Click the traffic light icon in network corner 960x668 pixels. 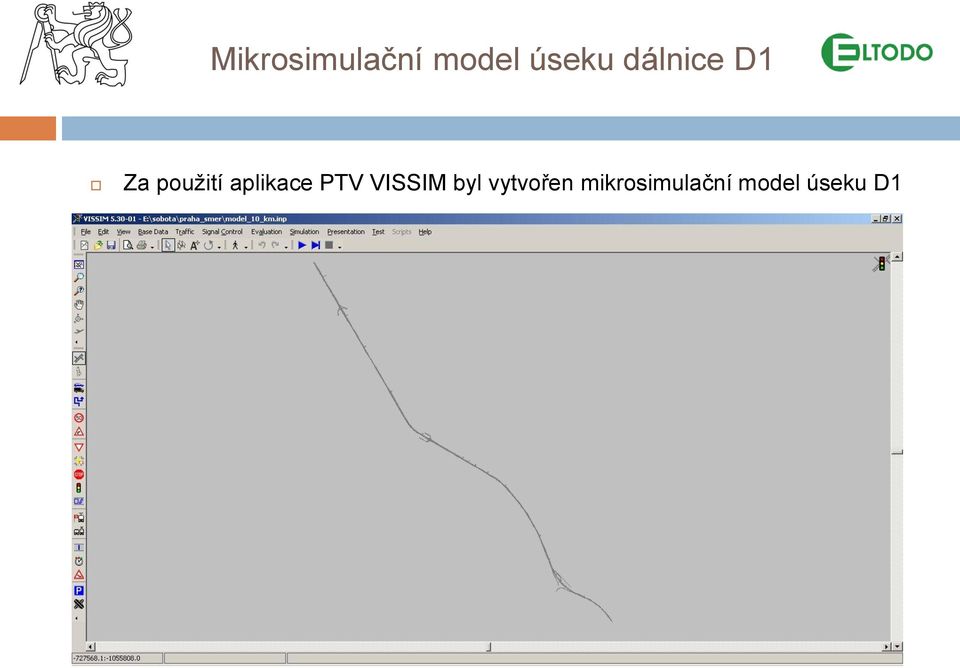point(880,264)
